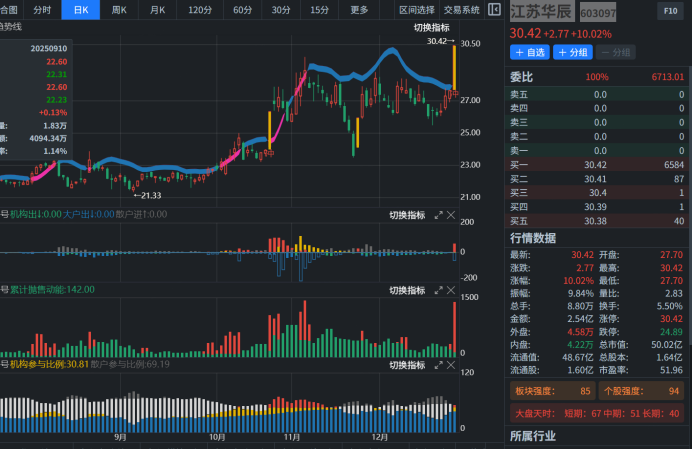Close the 累计抛售动能 indicator panel

coord(450,290)
